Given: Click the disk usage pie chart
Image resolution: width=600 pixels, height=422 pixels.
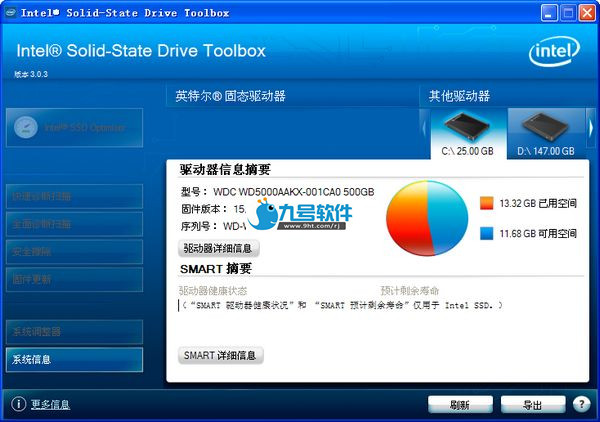Looking at the screenshot, I should [427, 218].
